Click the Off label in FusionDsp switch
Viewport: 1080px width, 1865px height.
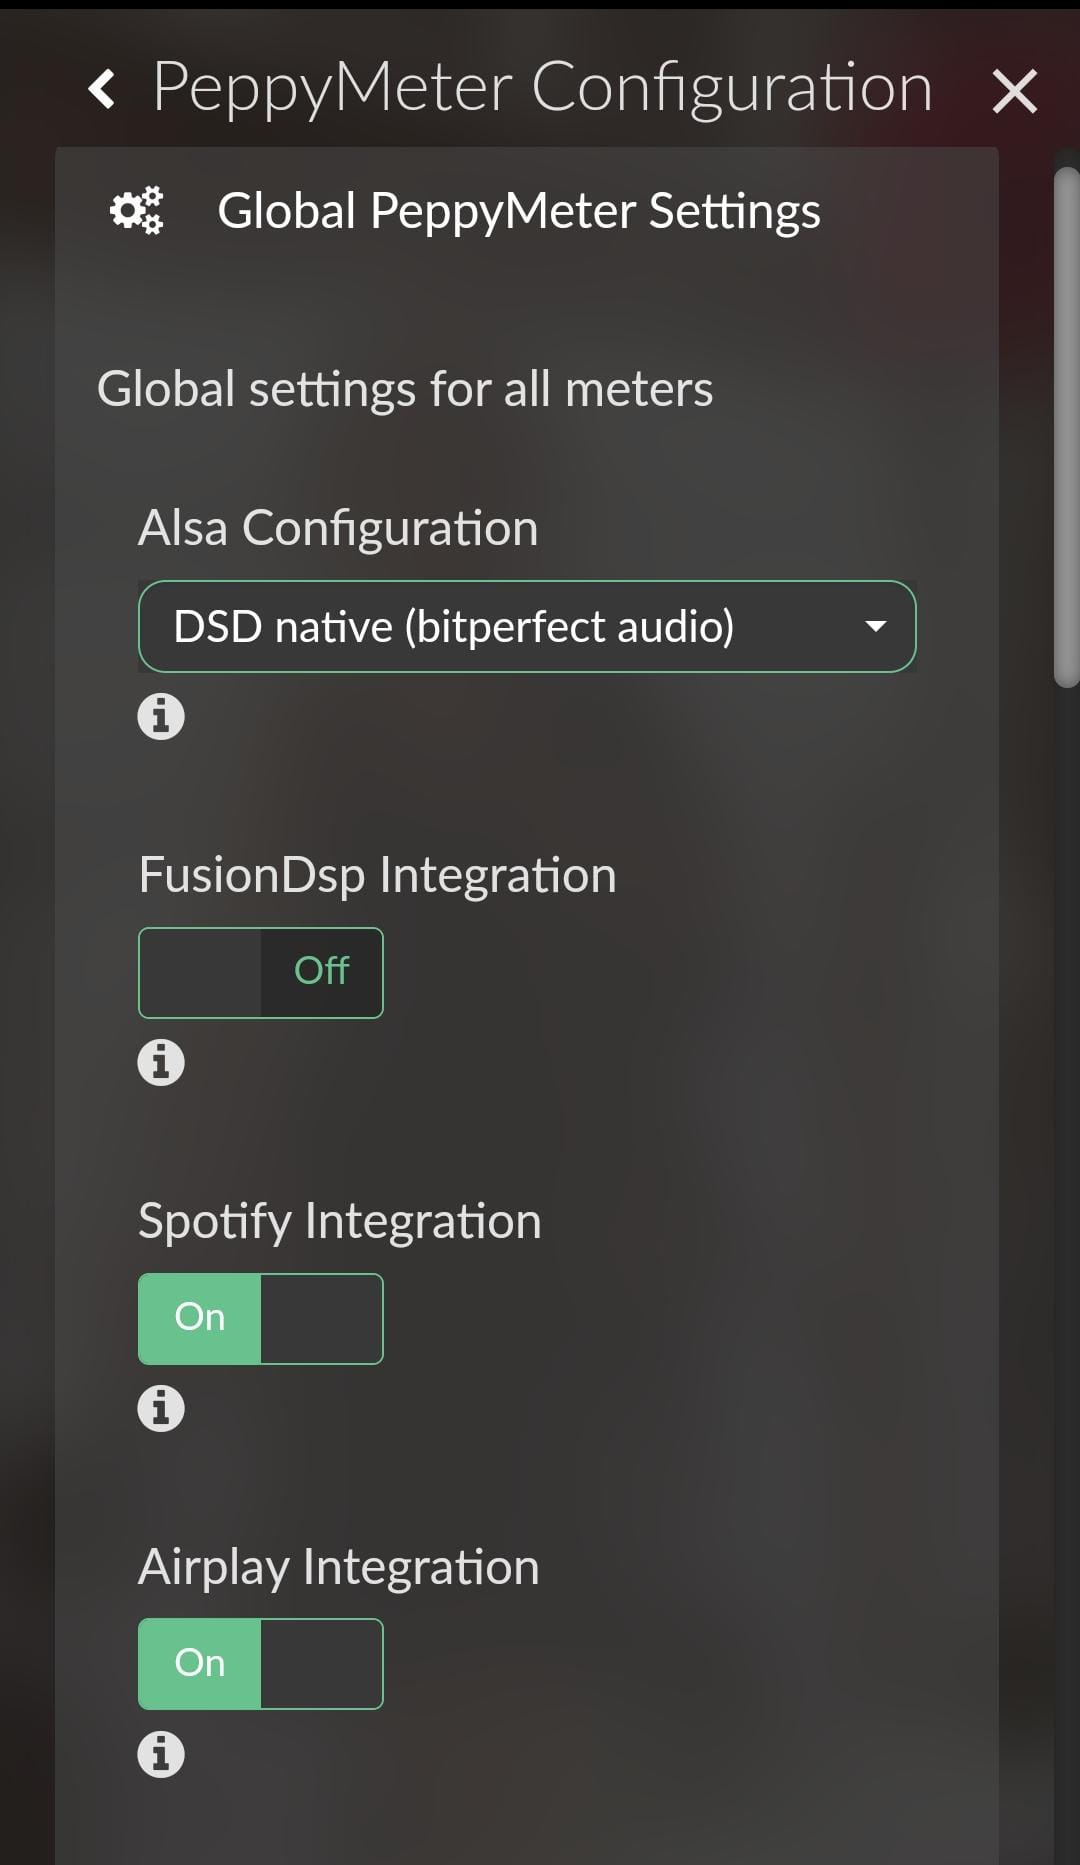click(x=321, y=971)
